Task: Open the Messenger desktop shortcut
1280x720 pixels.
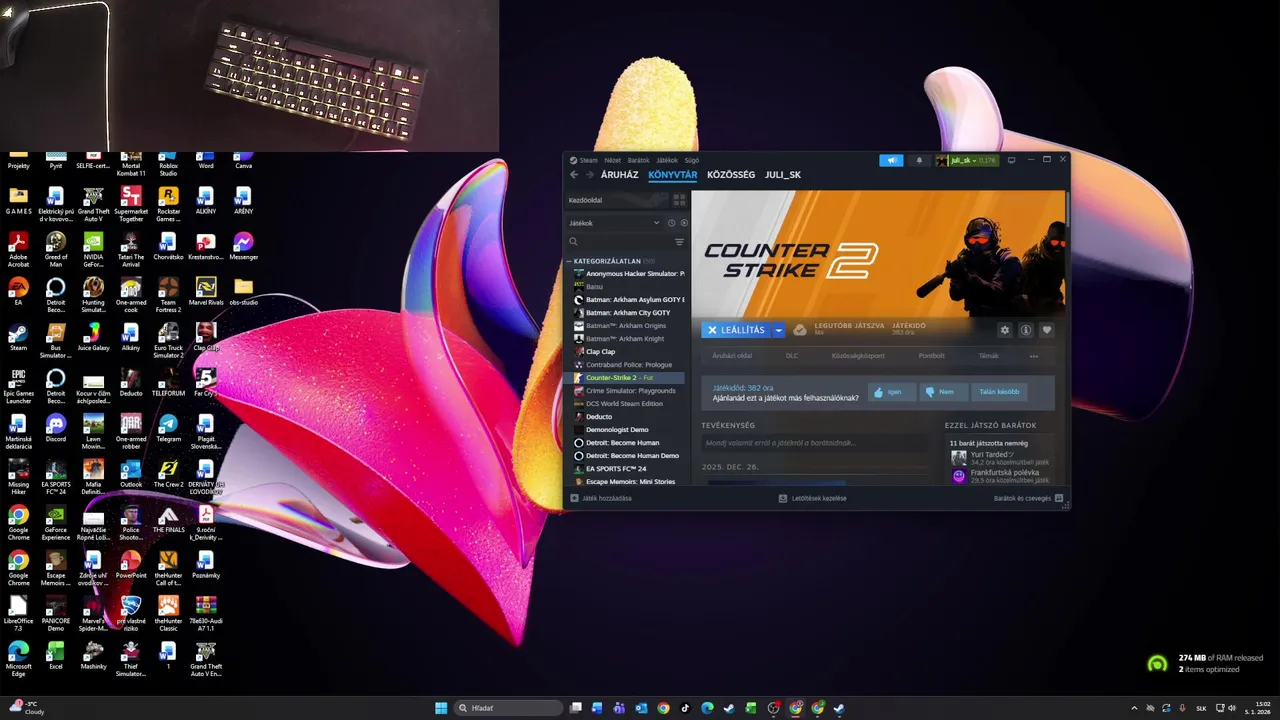Action: 243,247
